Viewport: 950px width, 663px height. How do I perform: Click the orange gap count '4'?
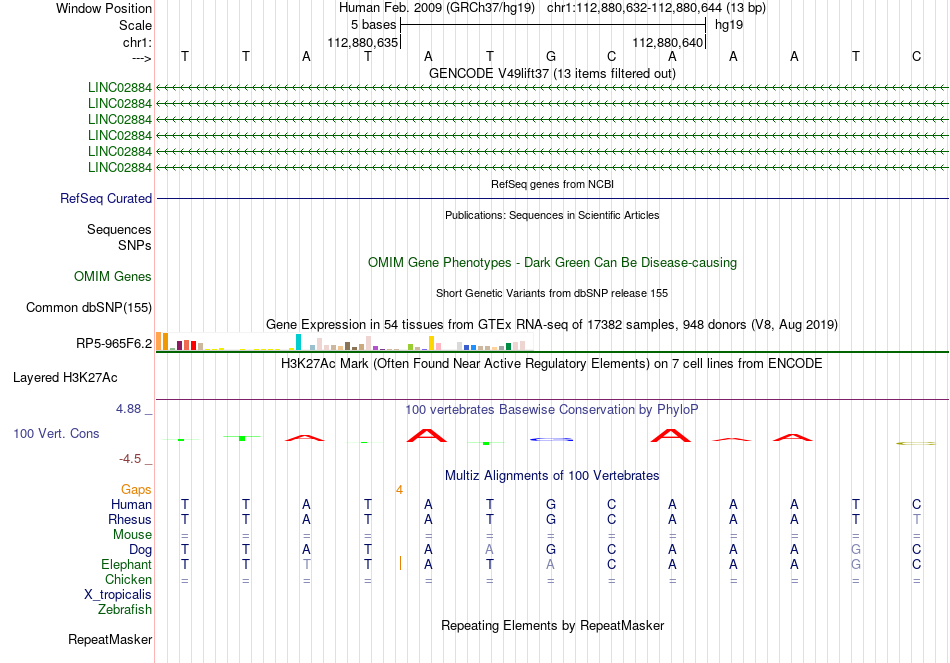click(x=399, y=490)
